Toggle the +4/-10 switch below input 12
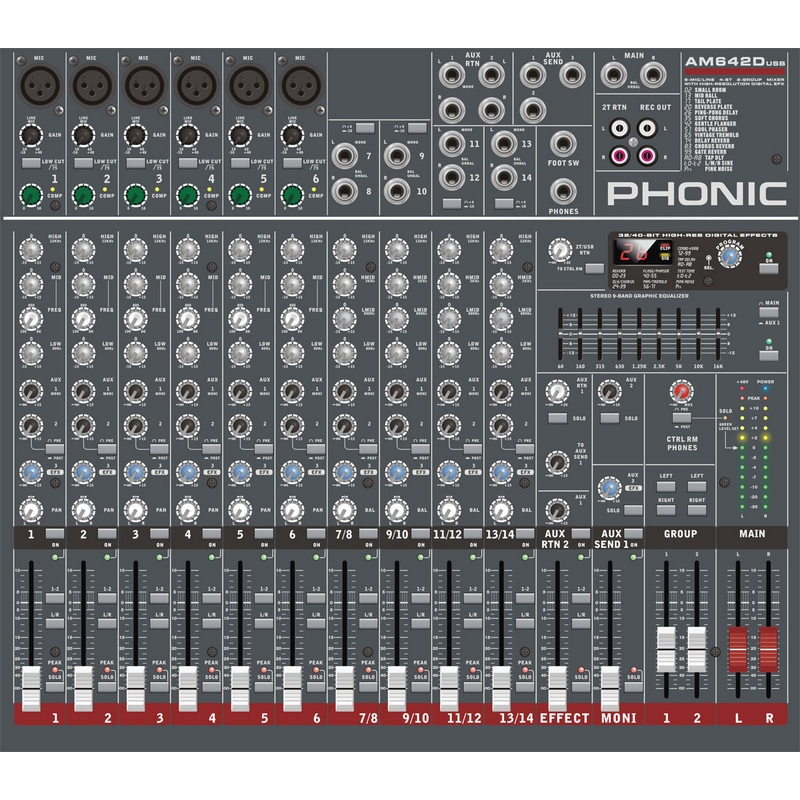The width and height of the screenshot is (800, 800). [x=452, y=204]
